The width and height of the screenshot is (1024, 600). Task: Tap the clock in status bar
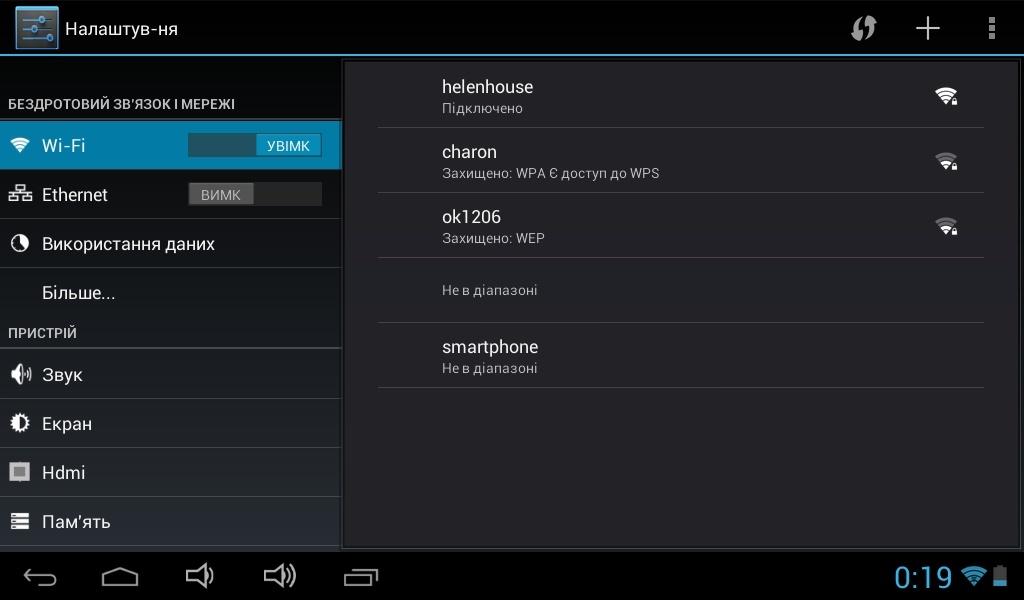click(x=922, y=577)
